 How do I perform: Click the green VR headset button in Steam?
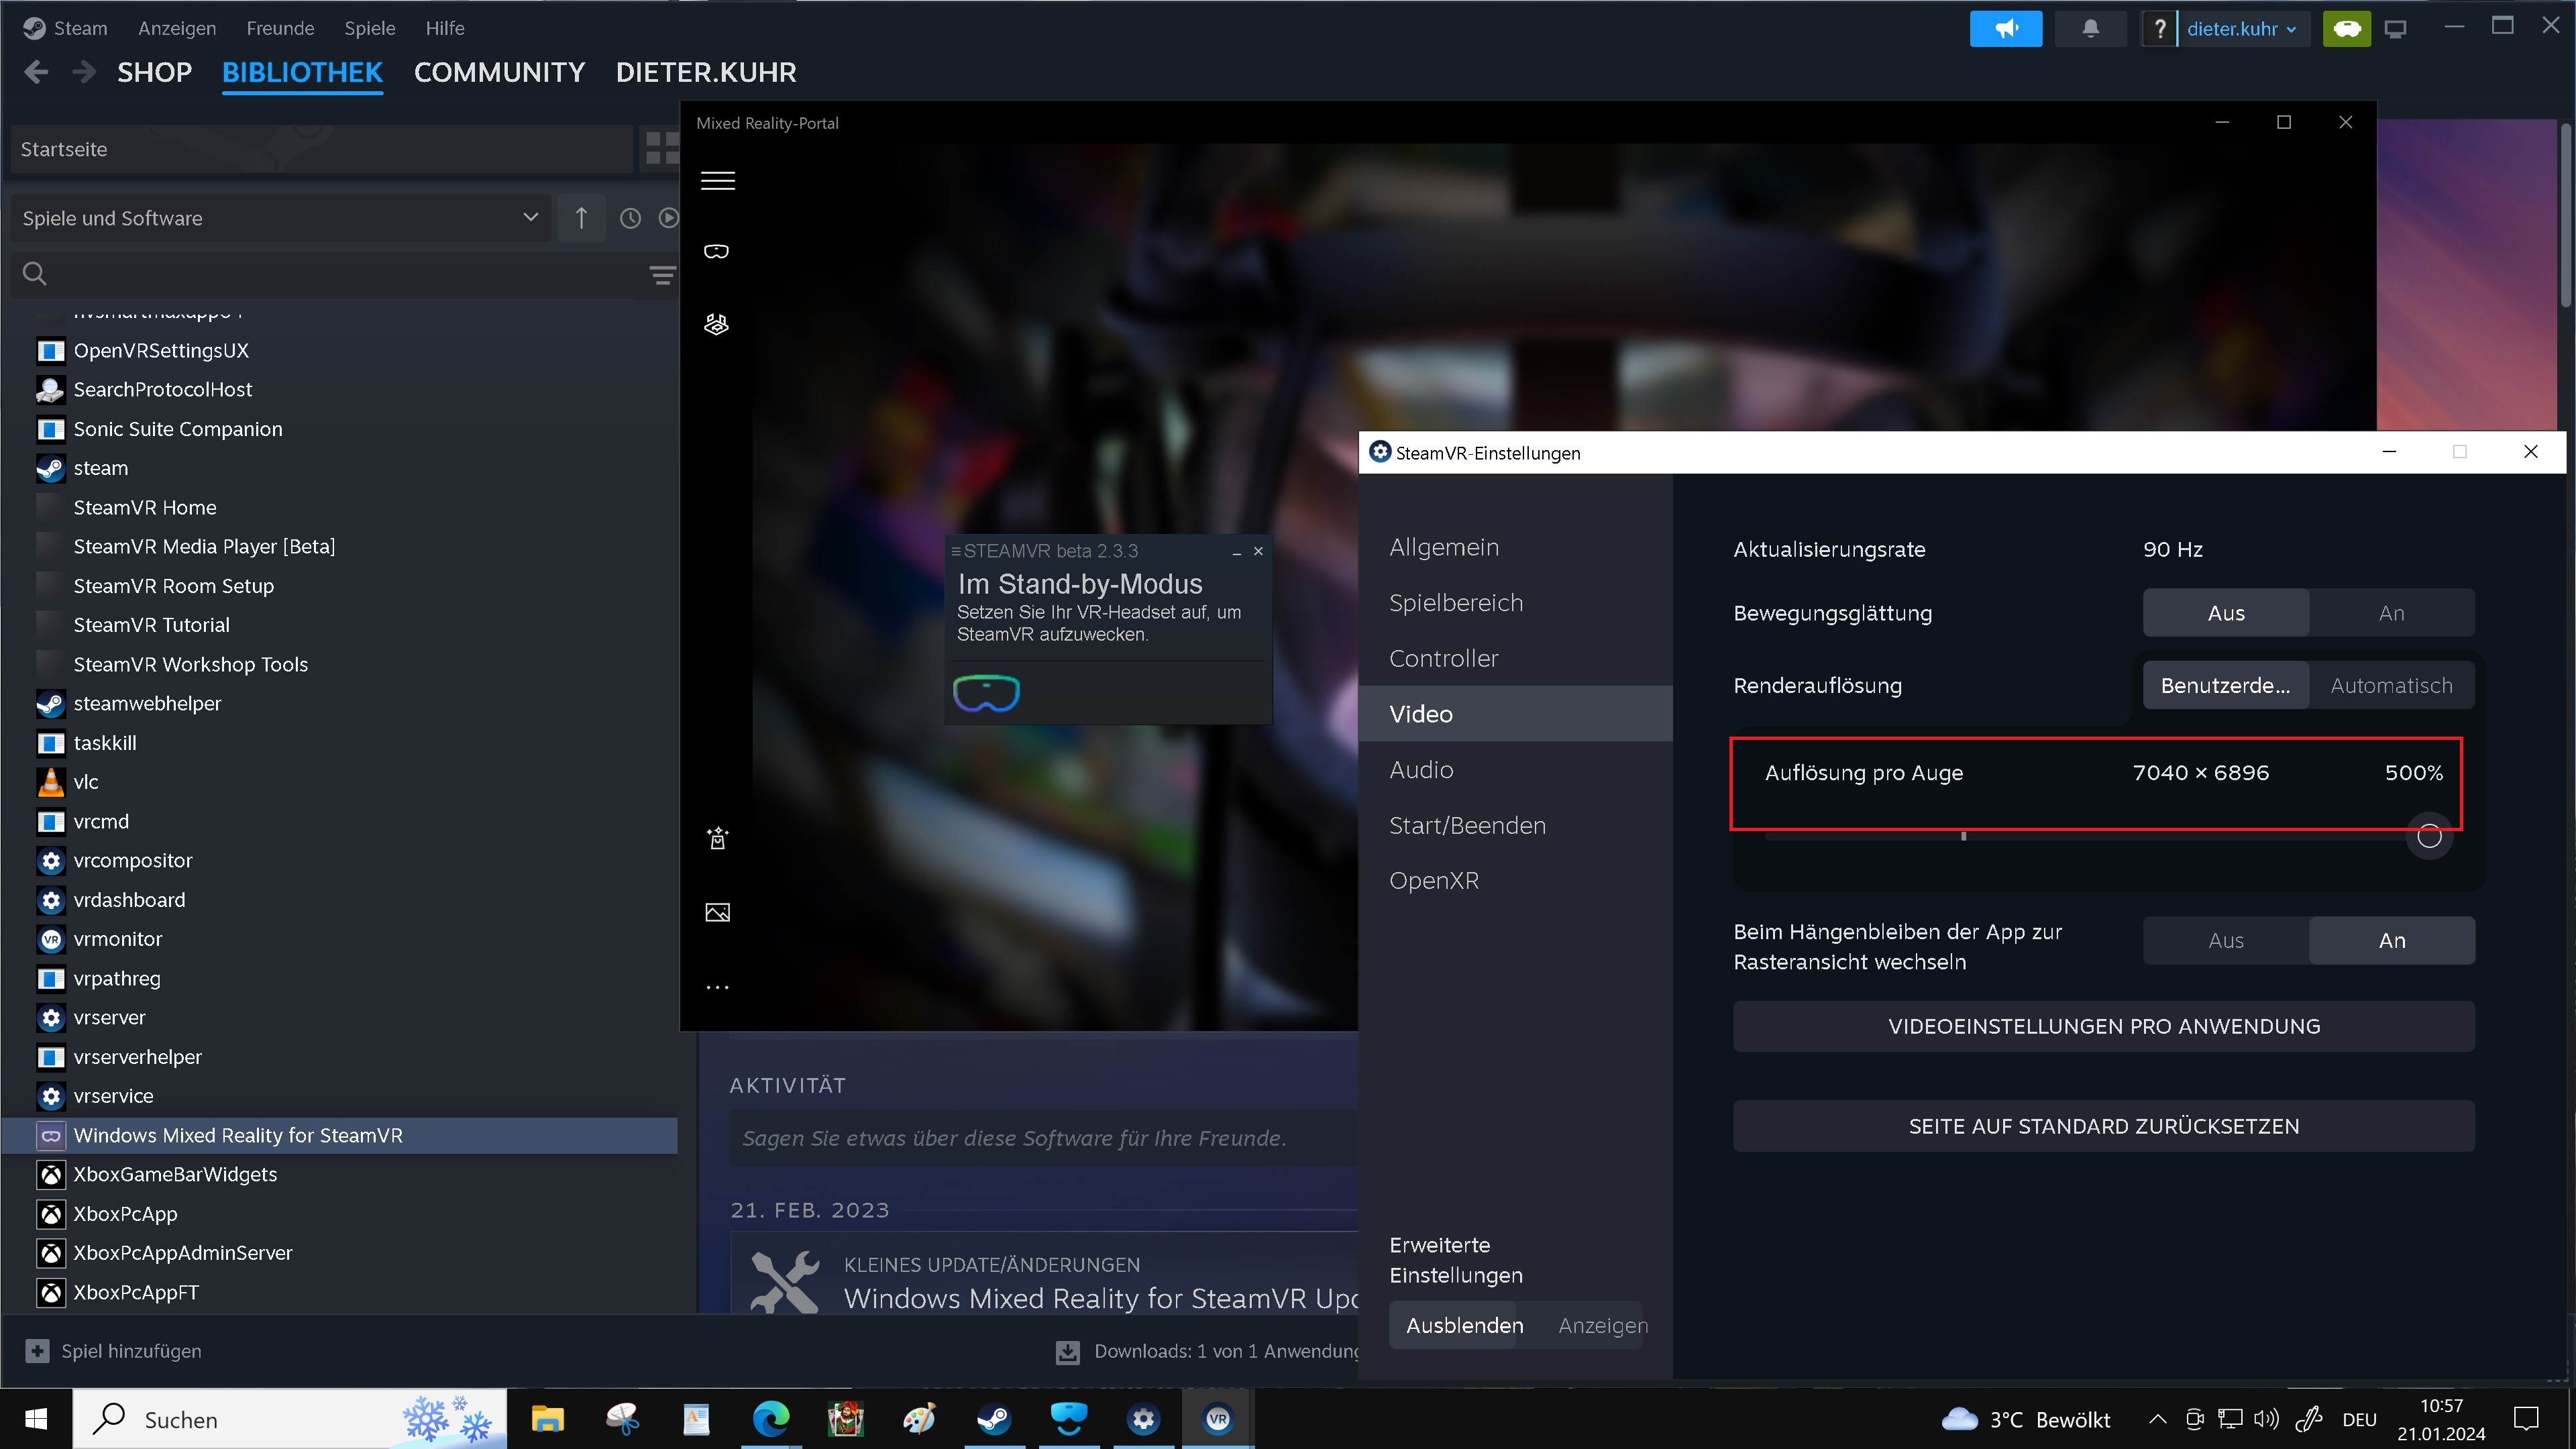pos(2346,29)
